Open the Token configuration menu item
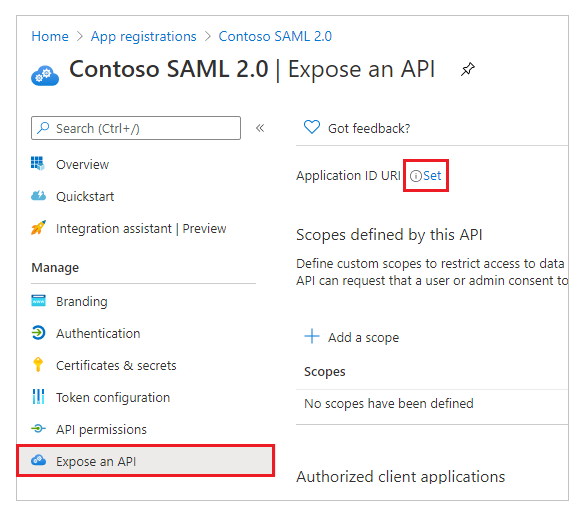The image size is (588, 516). tap(113, 398)
